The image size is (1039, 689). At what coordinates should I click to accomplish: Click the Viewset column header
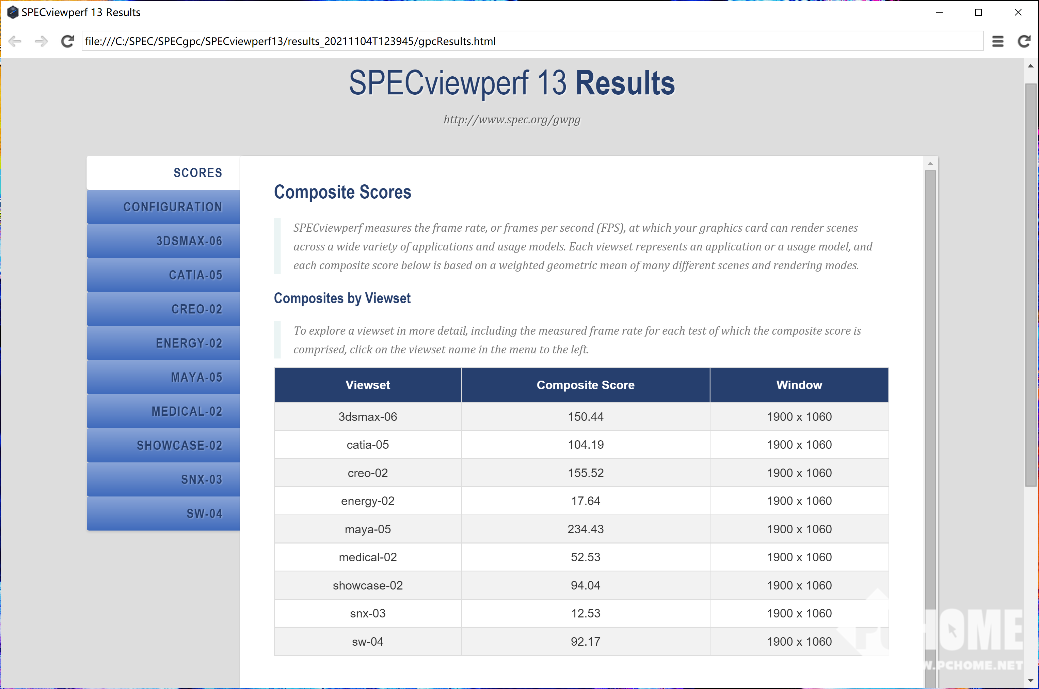[368, 385]
